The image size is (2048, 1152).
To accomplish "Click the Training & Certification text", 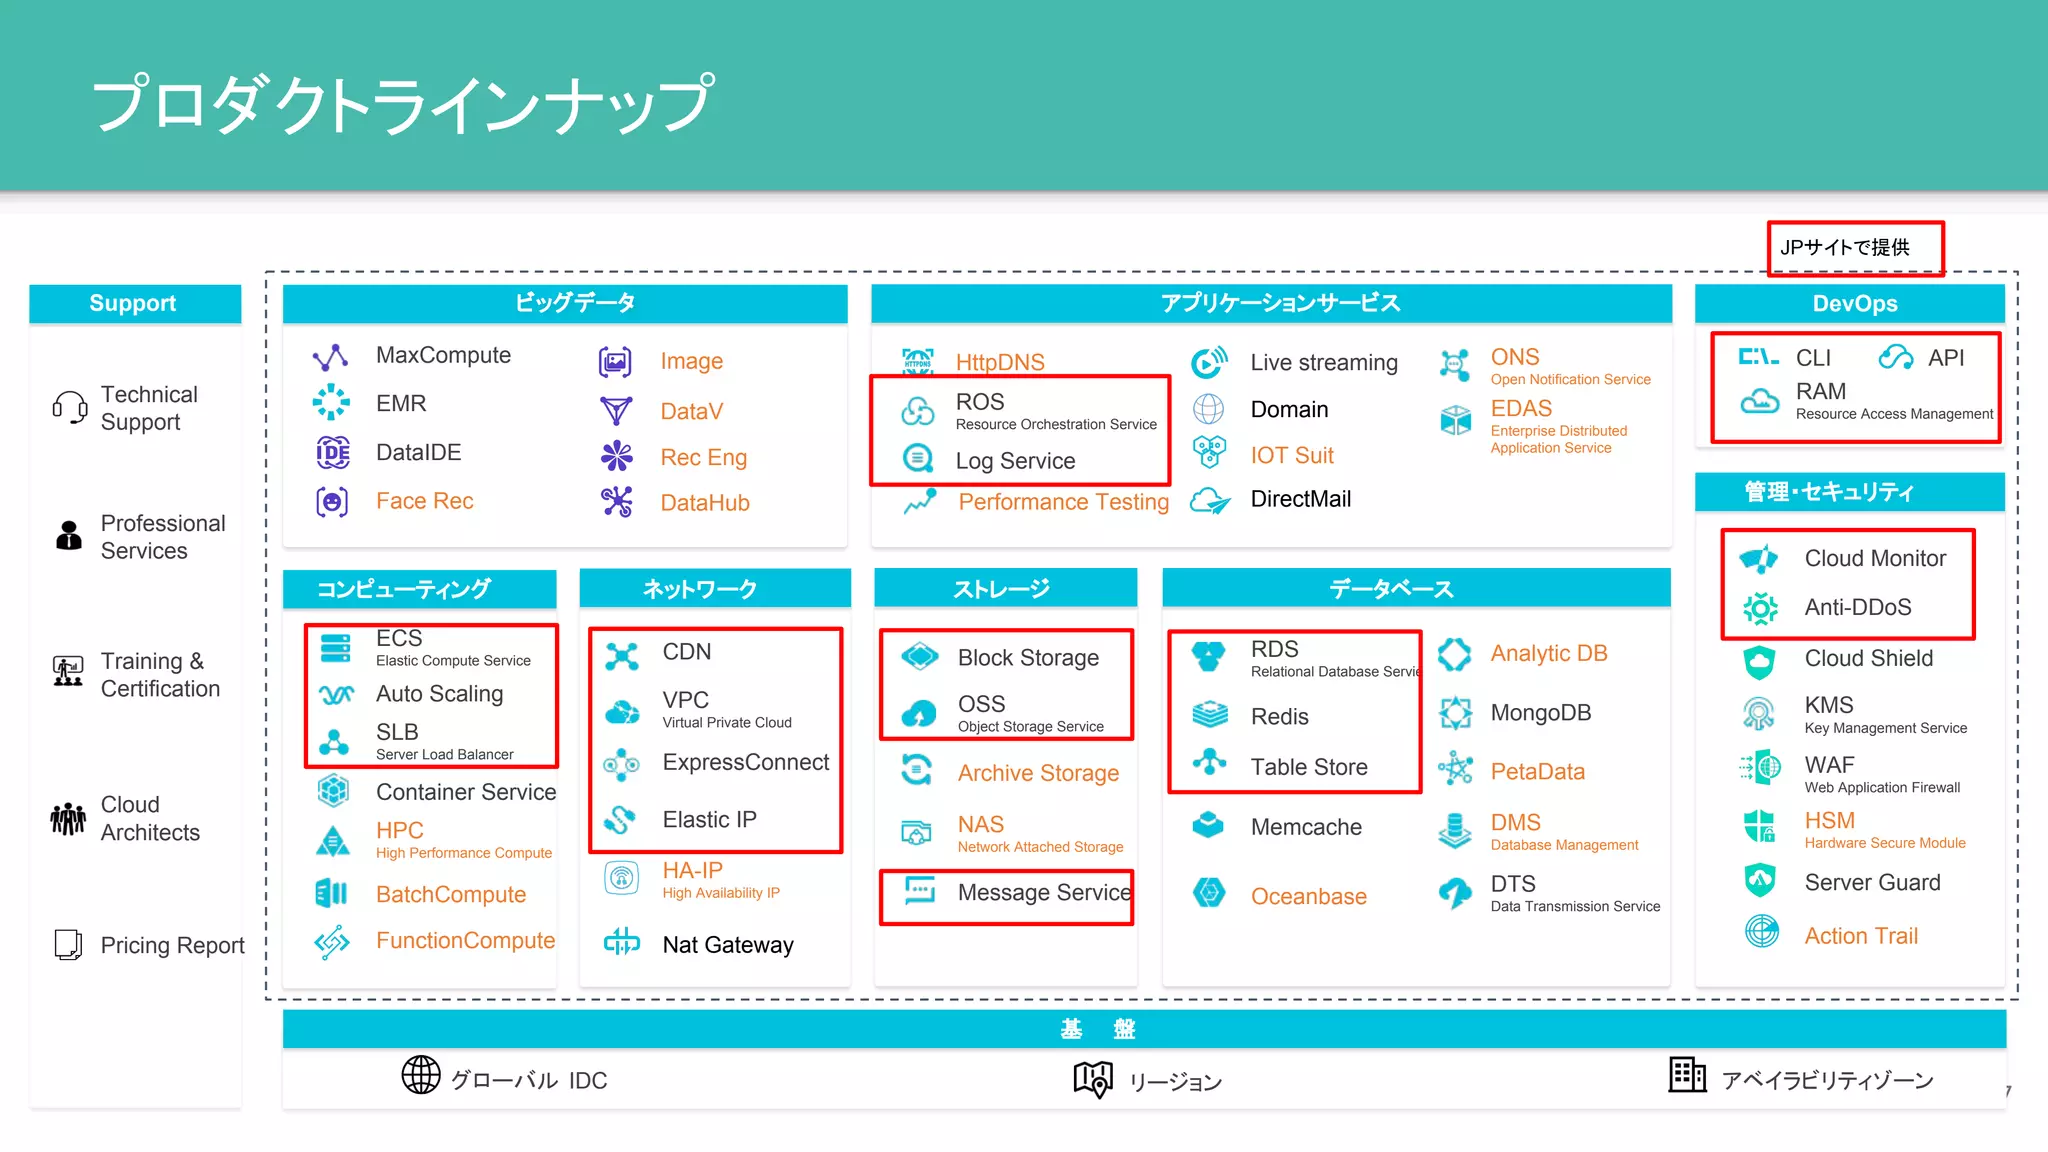I will click(160, 675).
